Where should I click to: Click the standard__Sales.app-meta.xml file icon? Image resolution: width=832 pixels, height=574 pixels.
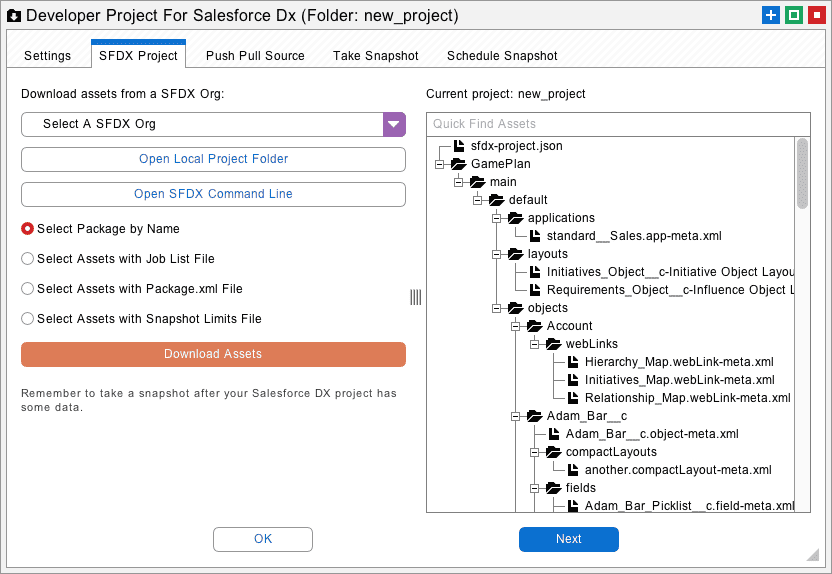coord(535,236)
